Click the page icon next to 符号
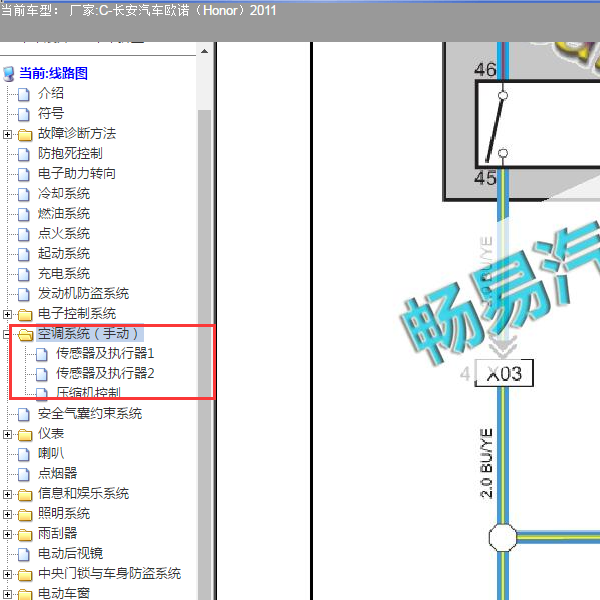 point(24,114)
